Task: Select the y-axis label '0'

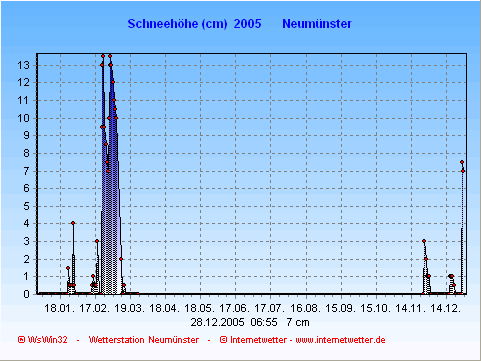Action: (x=27, y=294)
